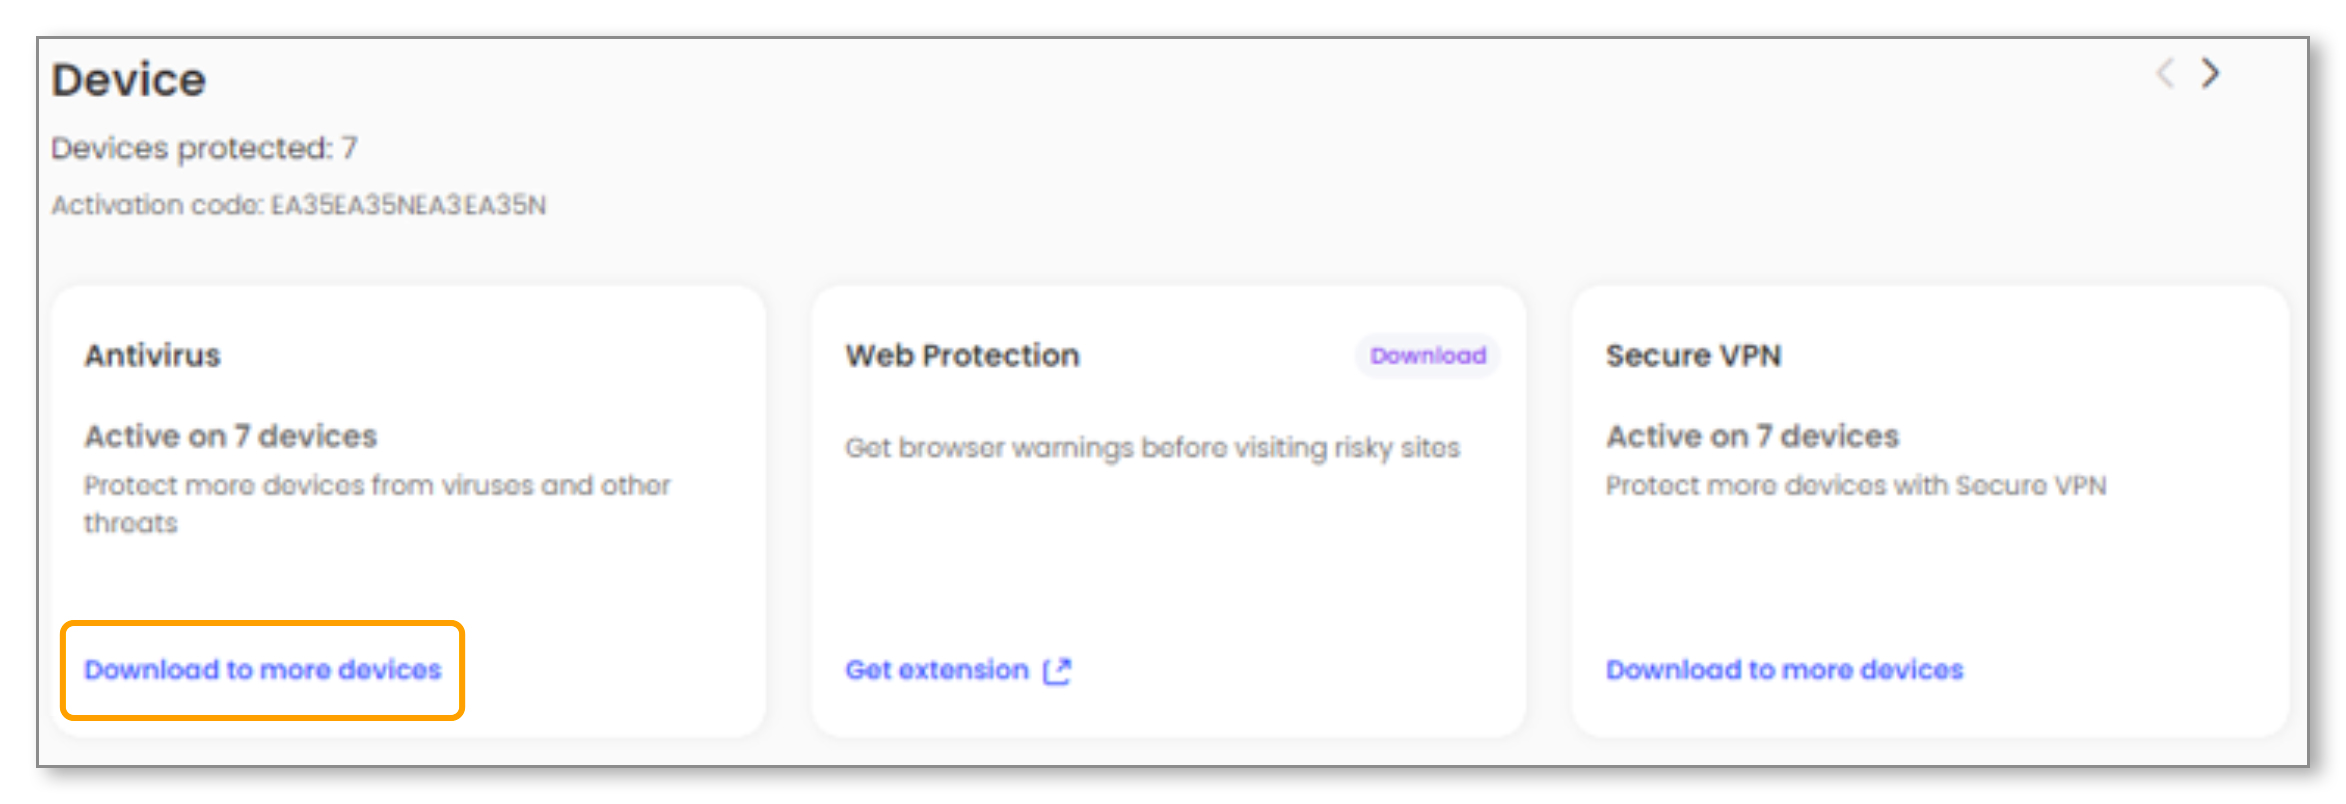Screen dimensions: 2346x804
Task: Click Active on 7 devices under Antivirus
Action: [x=230, y=436]
